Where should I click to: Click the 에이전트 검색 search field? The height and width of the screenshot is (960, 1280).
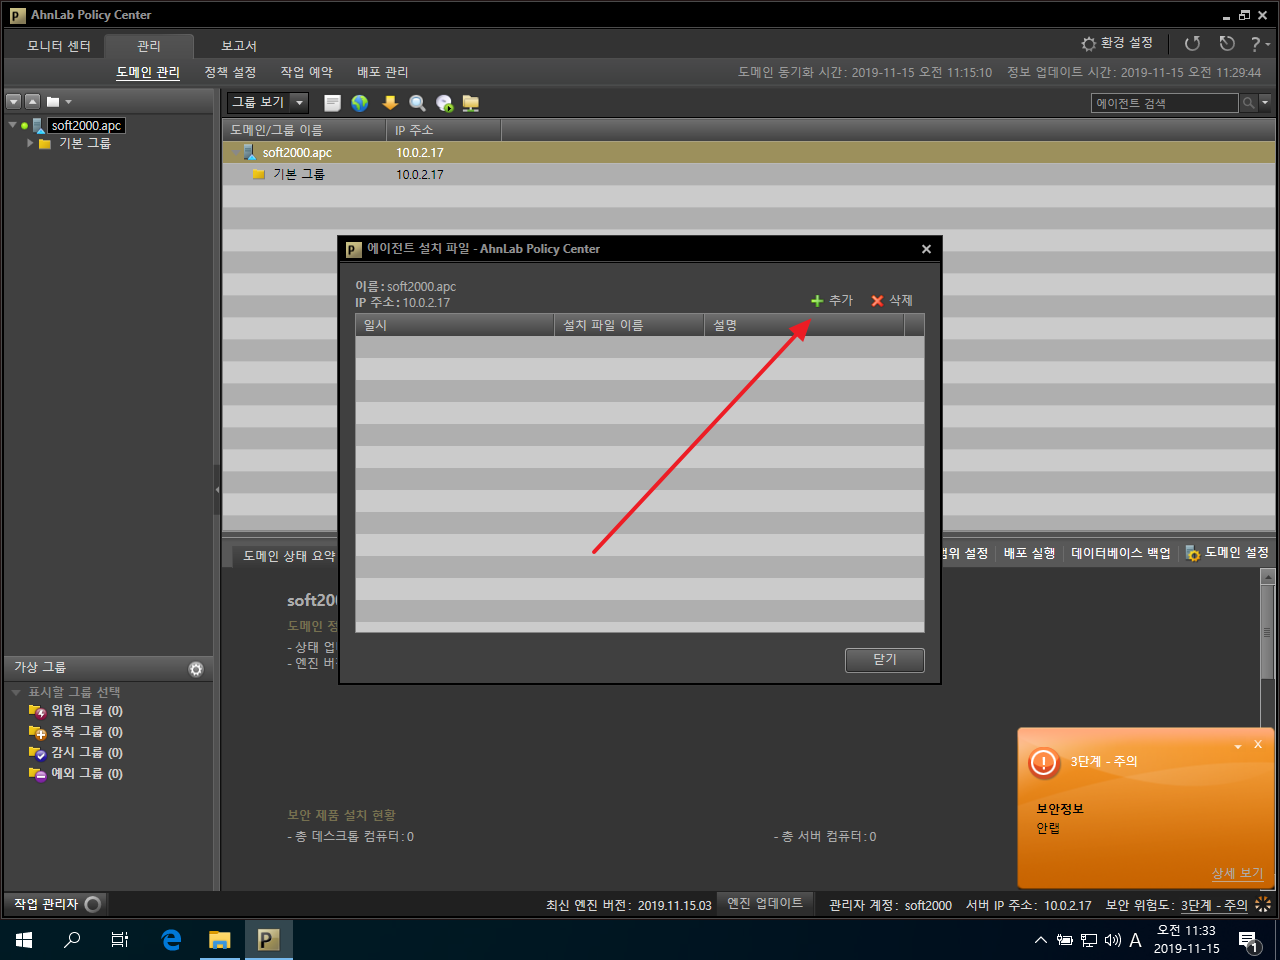[1164, 103]
